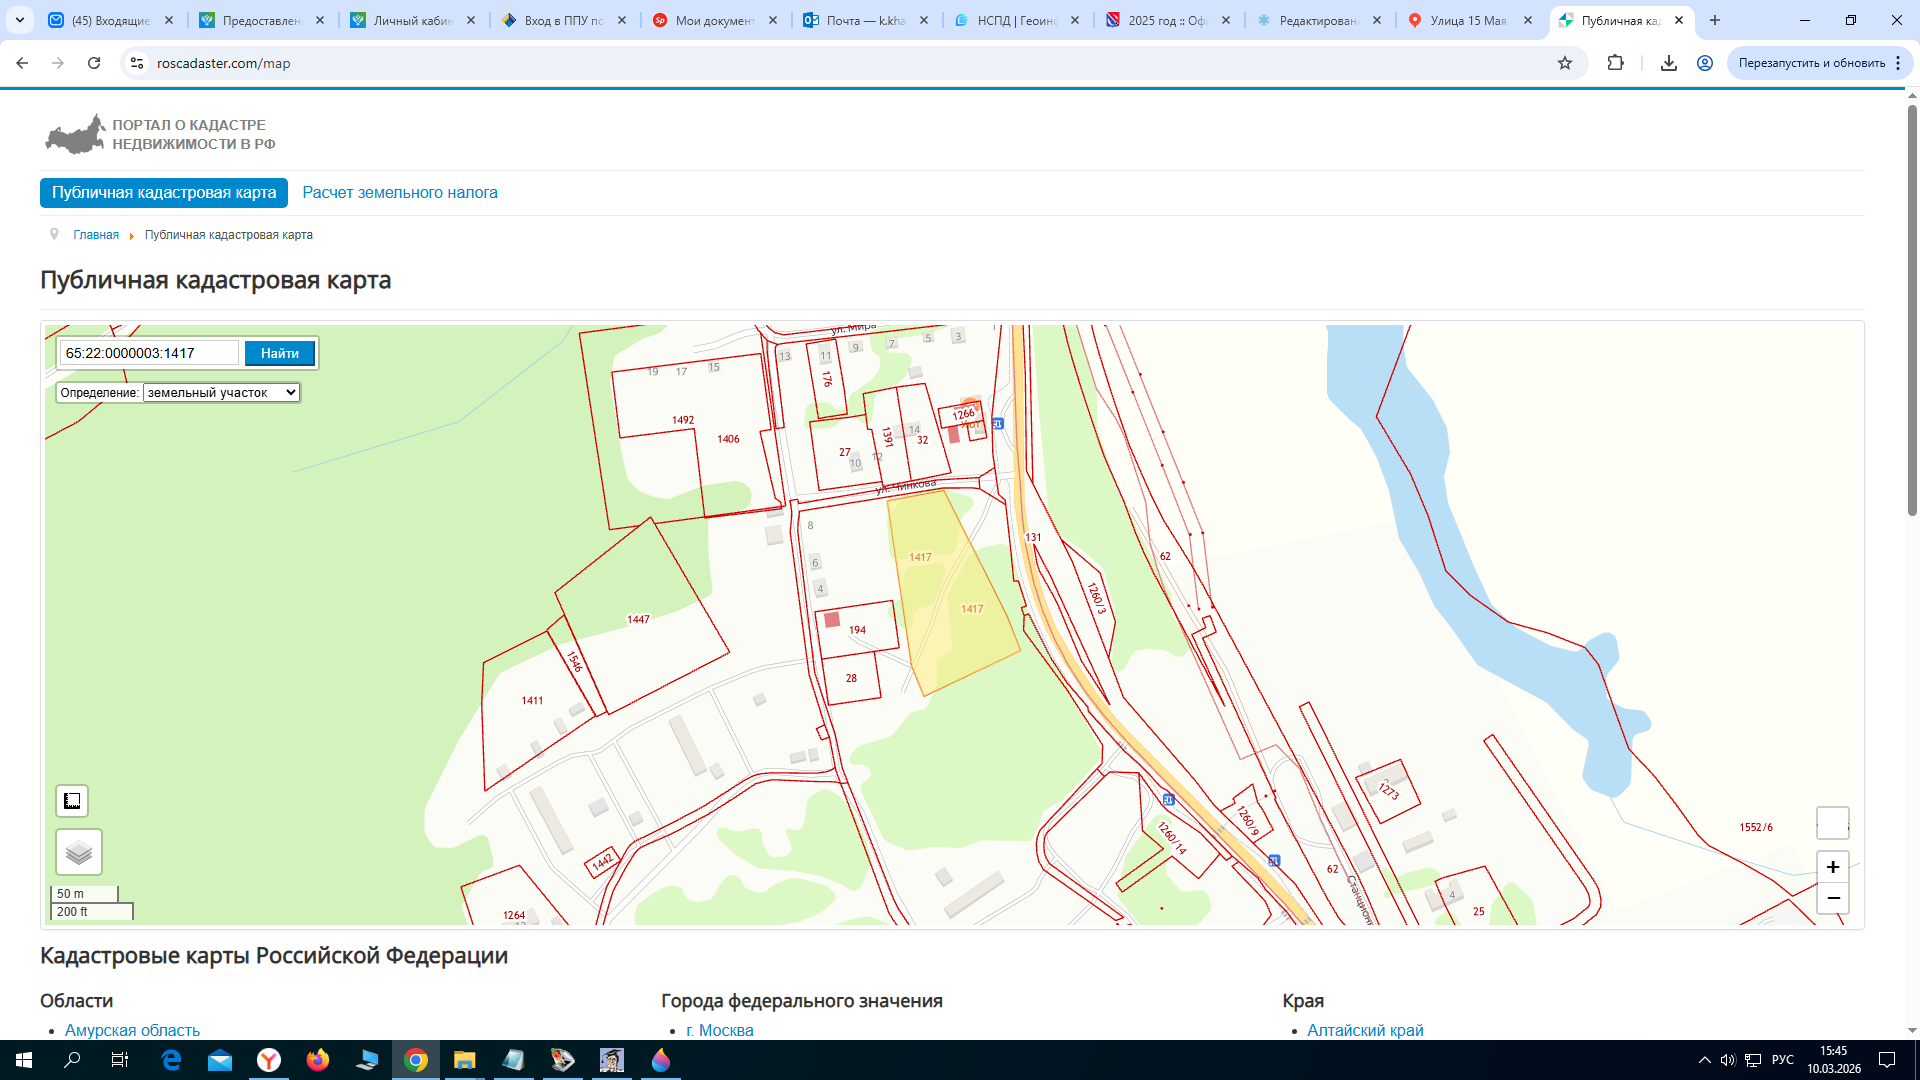The width and height of the screenshot is (1920, 1080).
Task: Open the map layers switcher icon
Action: click(79, 852)
